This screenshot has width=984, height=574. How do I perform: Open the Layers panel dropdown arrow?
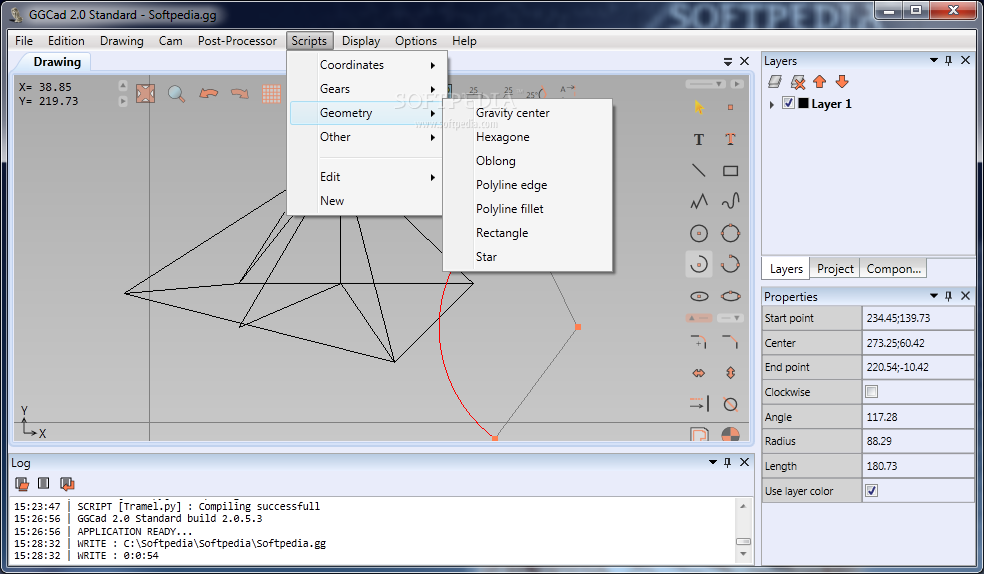[x=933, y=60]
